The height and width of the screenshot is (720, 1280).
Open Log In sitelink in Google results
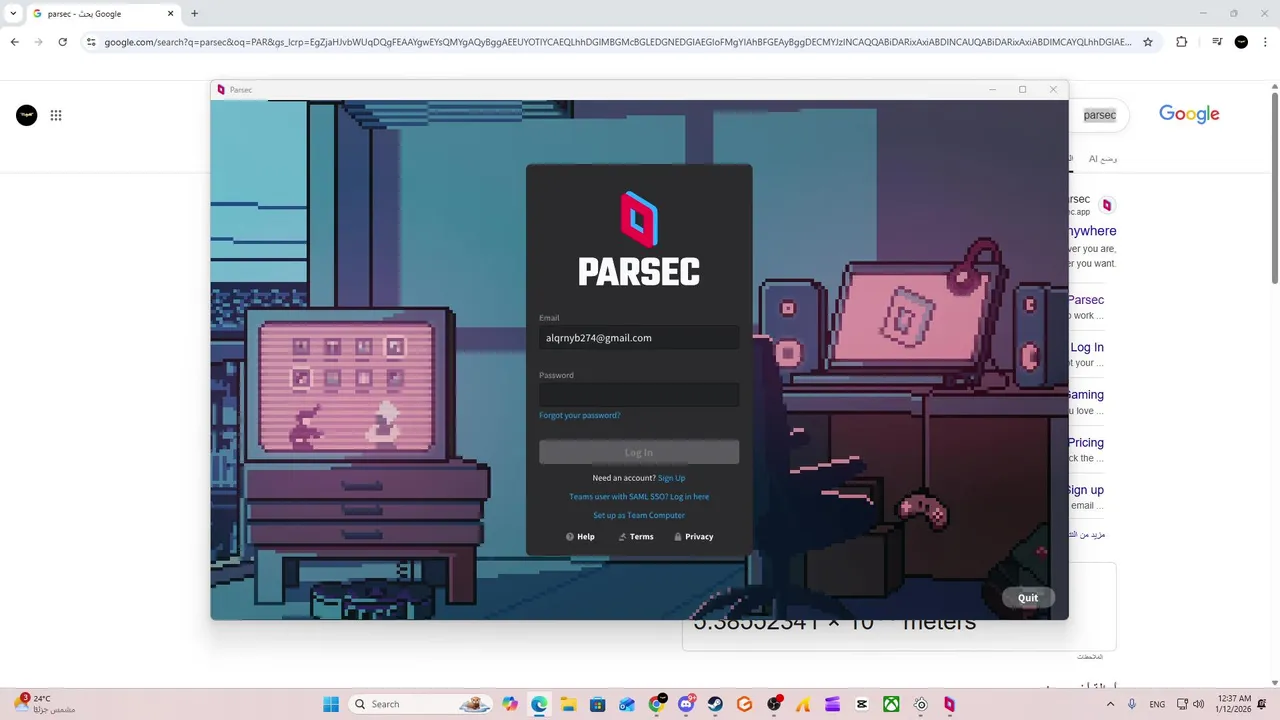tap(1087, 347)
